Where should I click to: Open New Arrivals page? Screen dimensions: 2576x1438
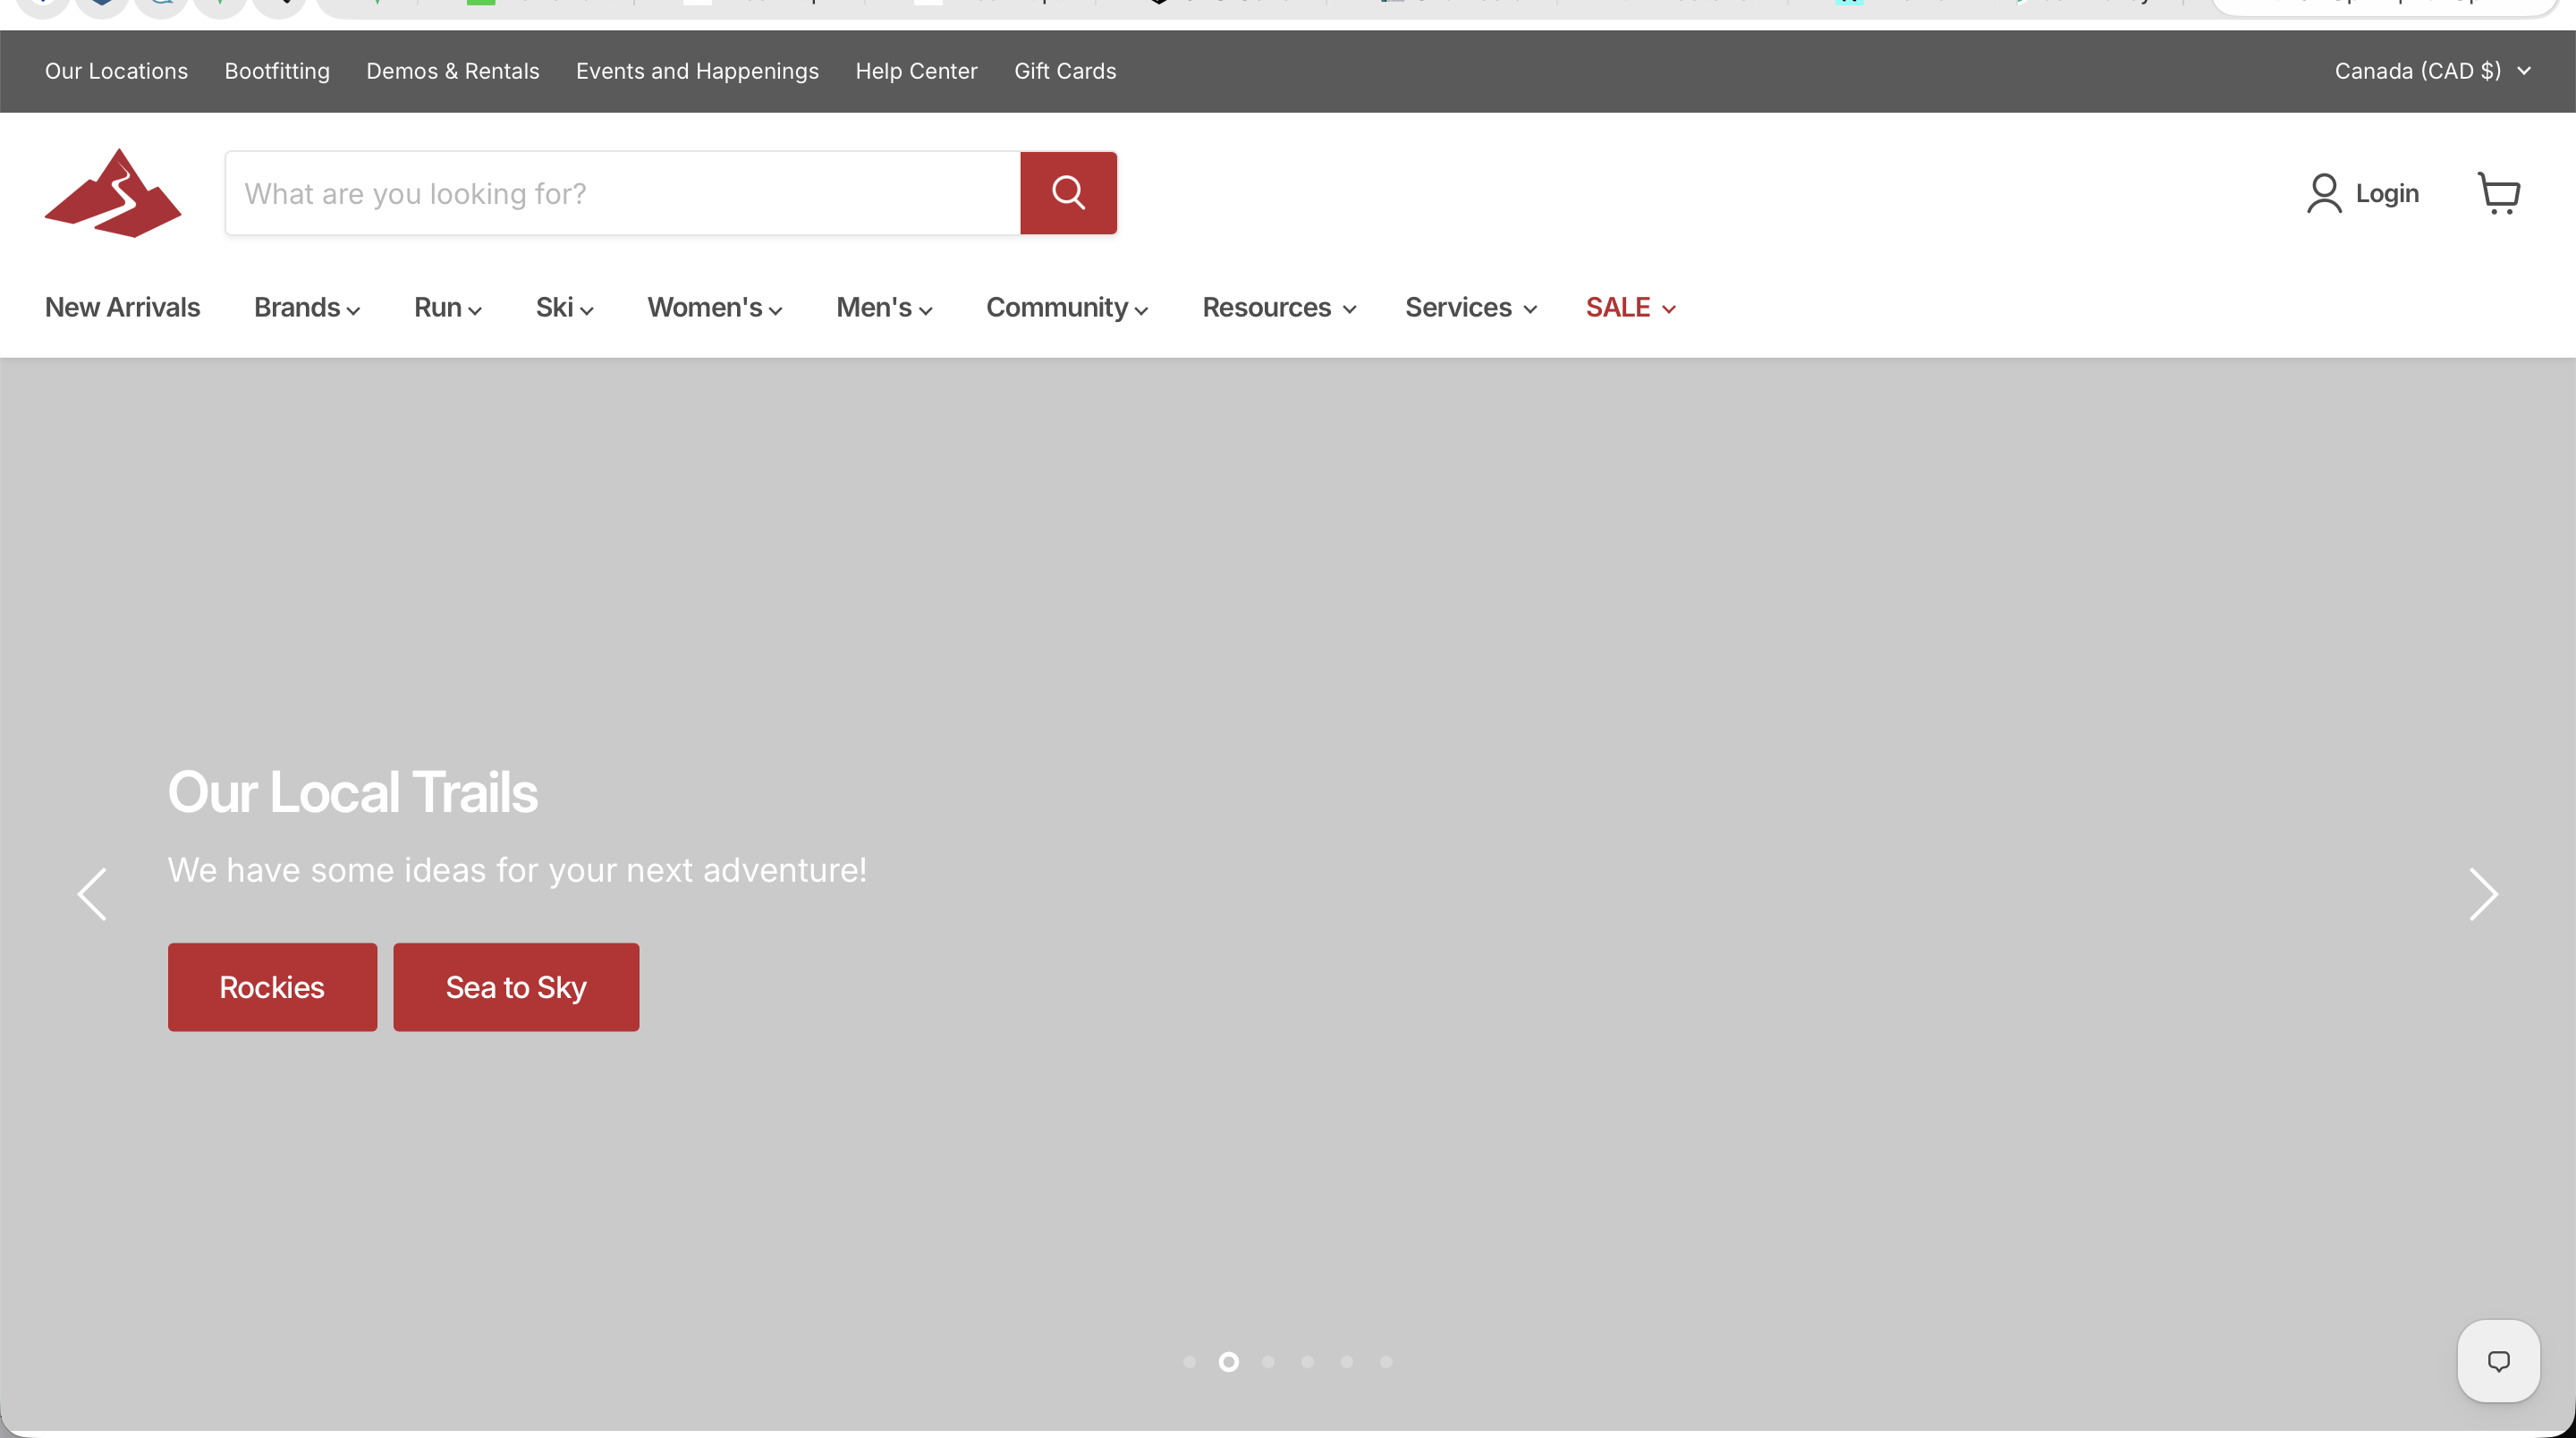coord(122,307)
